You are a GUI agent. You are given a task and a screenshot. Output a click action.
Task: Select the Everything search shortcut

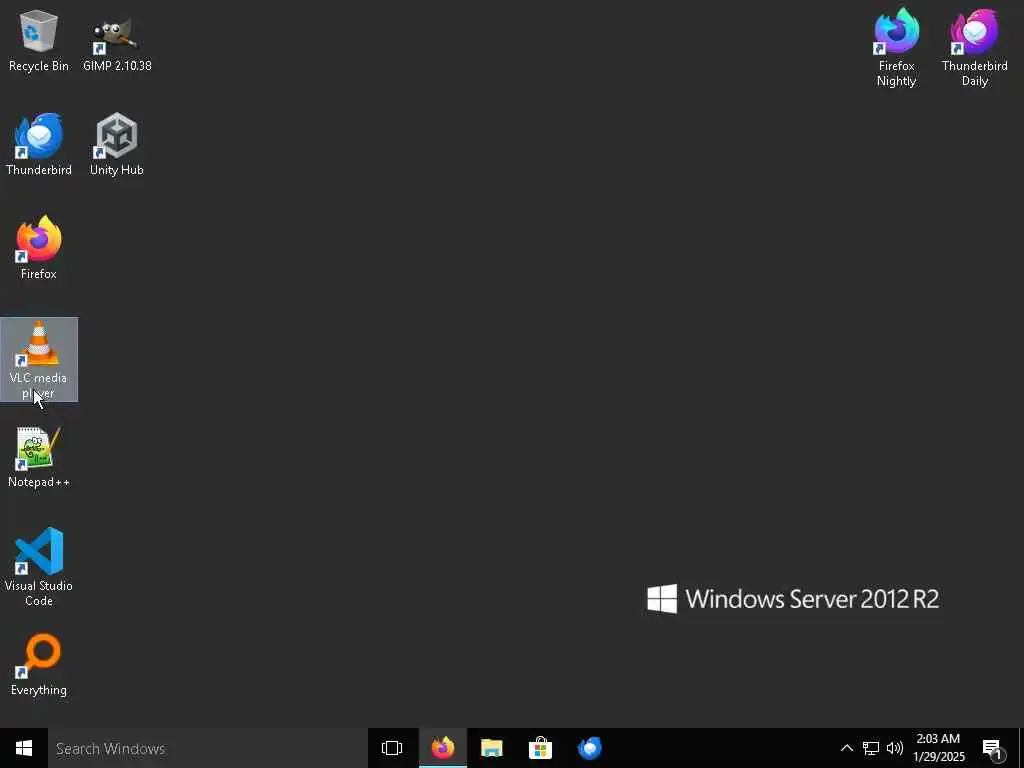click(x=39, y=665)
